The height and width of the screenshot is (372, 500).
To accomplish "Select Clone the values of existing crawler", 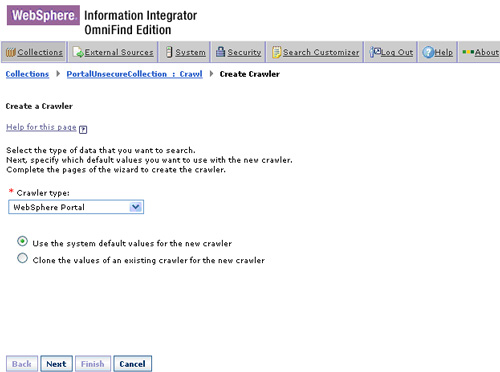I will (22, 258).
